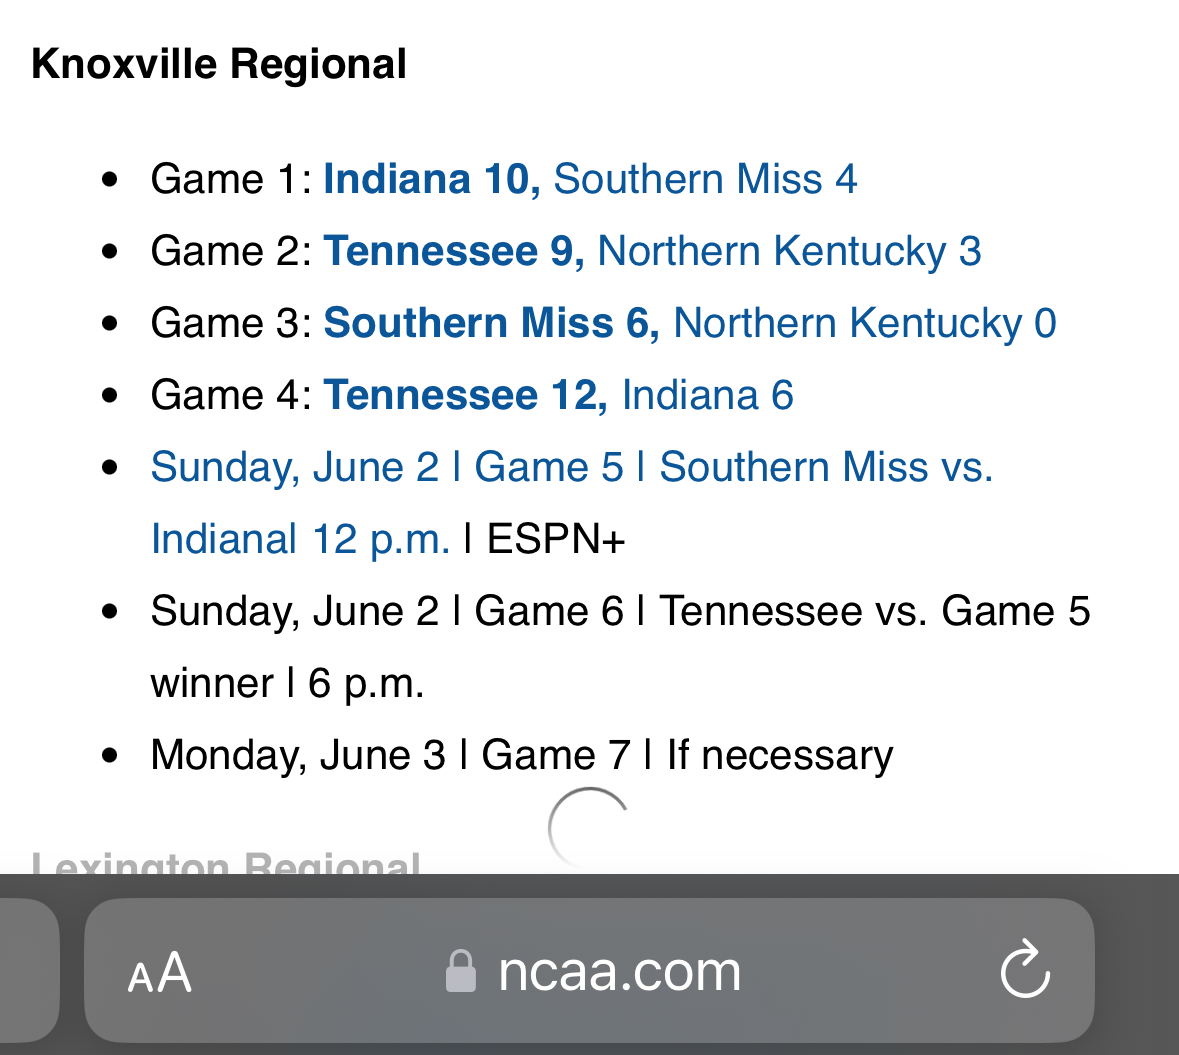The height and width of the screenshot is (1055, 1179).
Task: Tap the Game 7 If necessary line
Action: point(521,755)
